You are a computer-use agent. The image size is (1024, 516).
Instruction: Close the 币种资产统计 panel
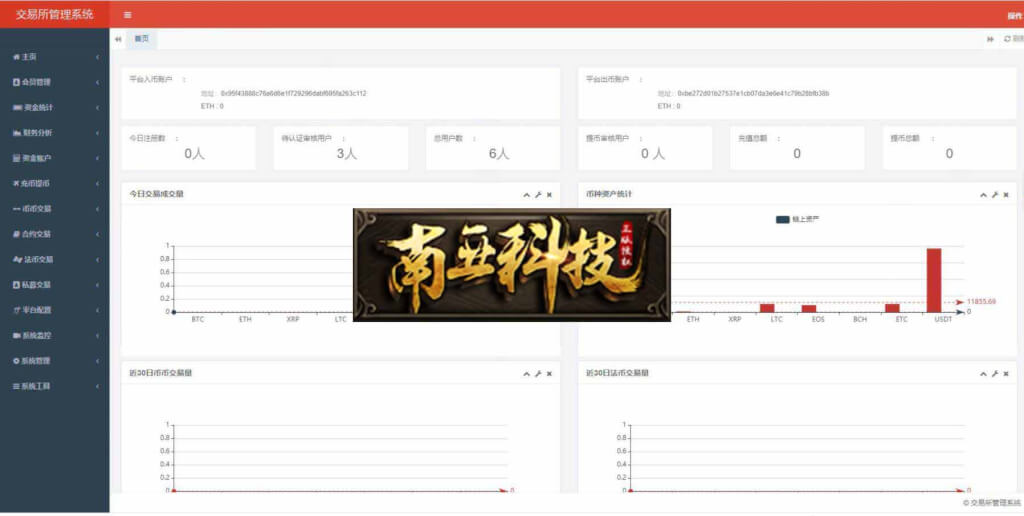click(1006, 195)
